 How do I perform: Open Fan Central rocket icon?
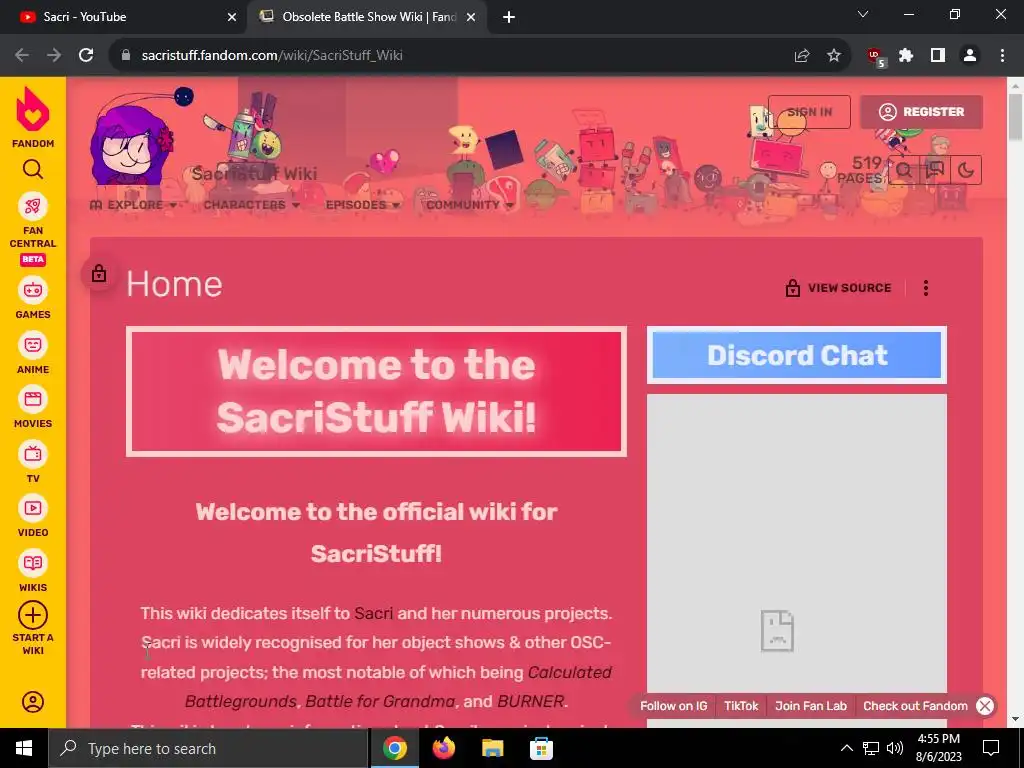pyautogui.click(x=33, y=207)
